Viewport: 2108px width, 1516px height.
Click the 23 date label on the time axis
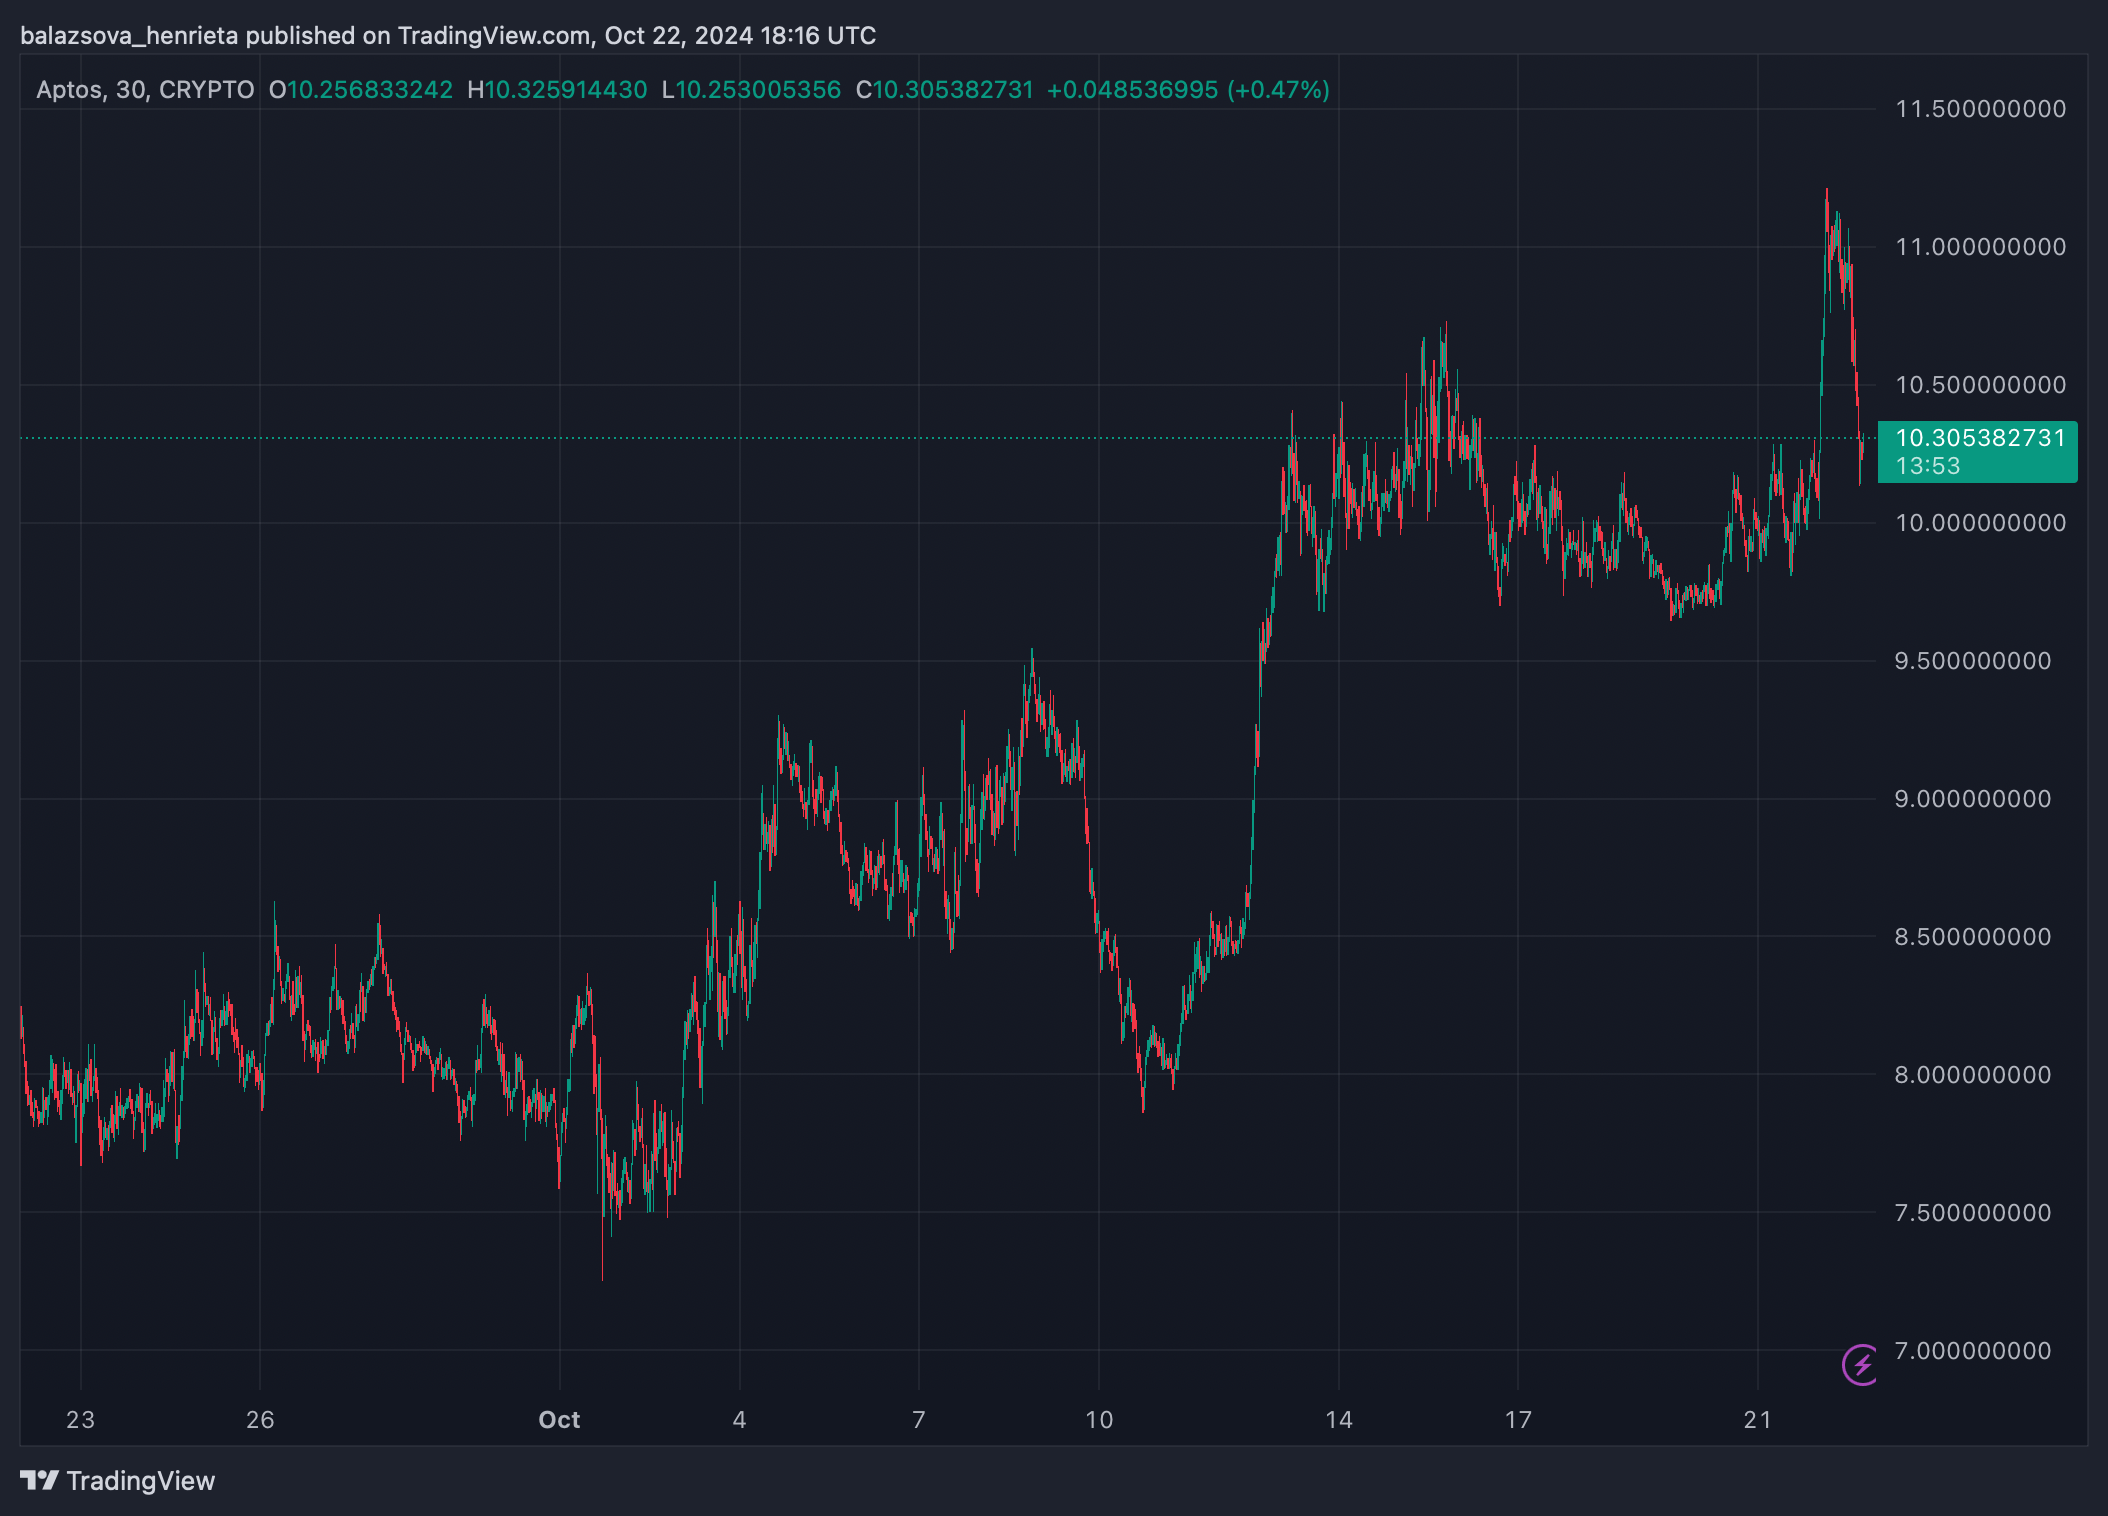[80, 1420]
